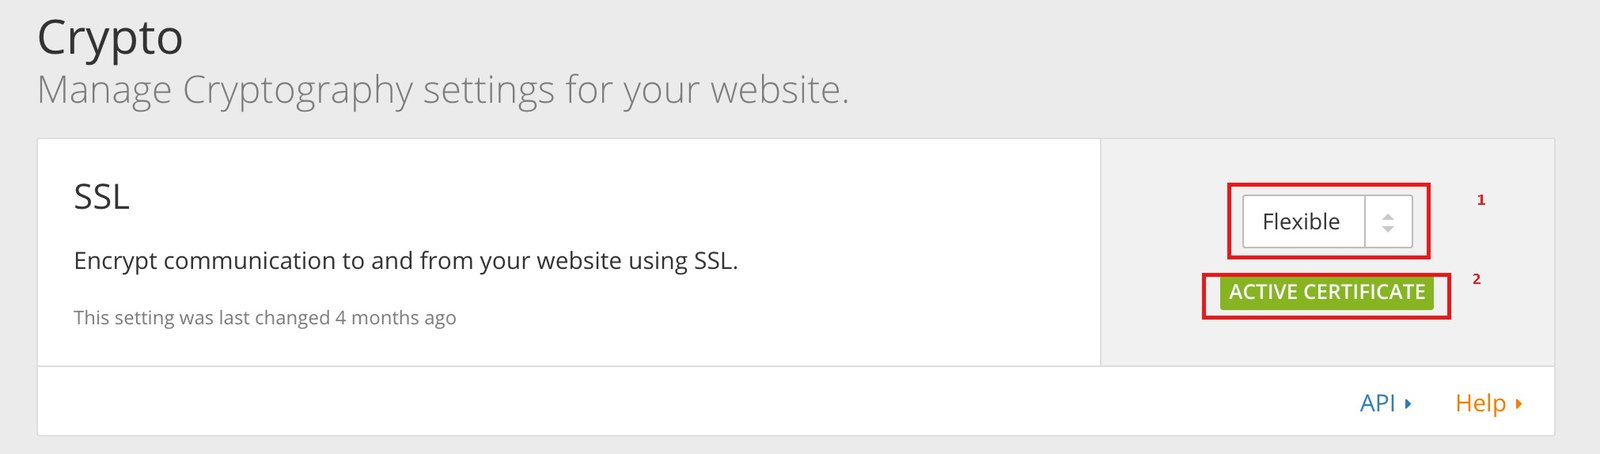This screenshot has height=454, width=1600.
Task: Click the last changed 4 months ago note
Action: tap(264, 318)
